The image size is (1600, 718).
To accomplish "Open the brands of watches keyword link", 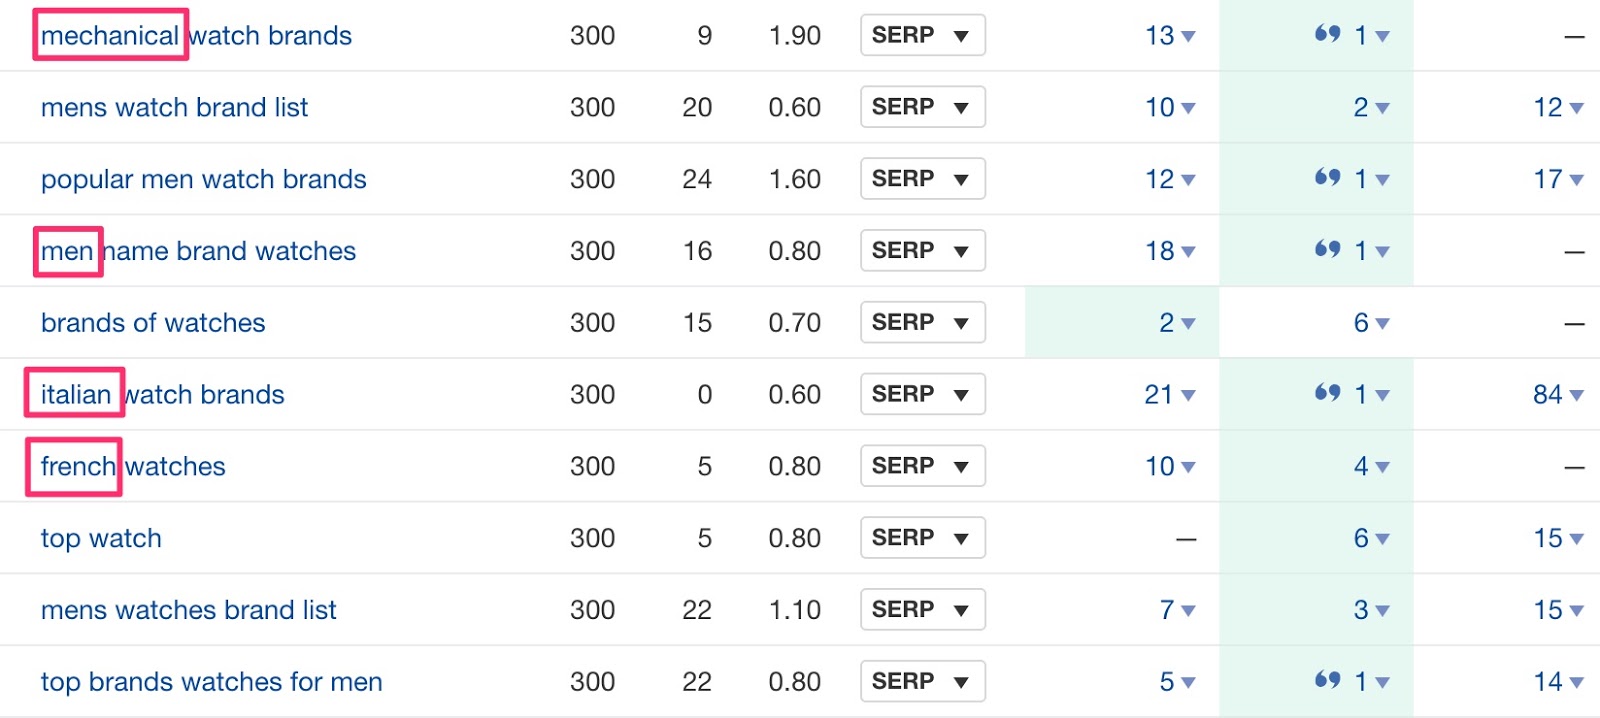I will coord(153,323).
